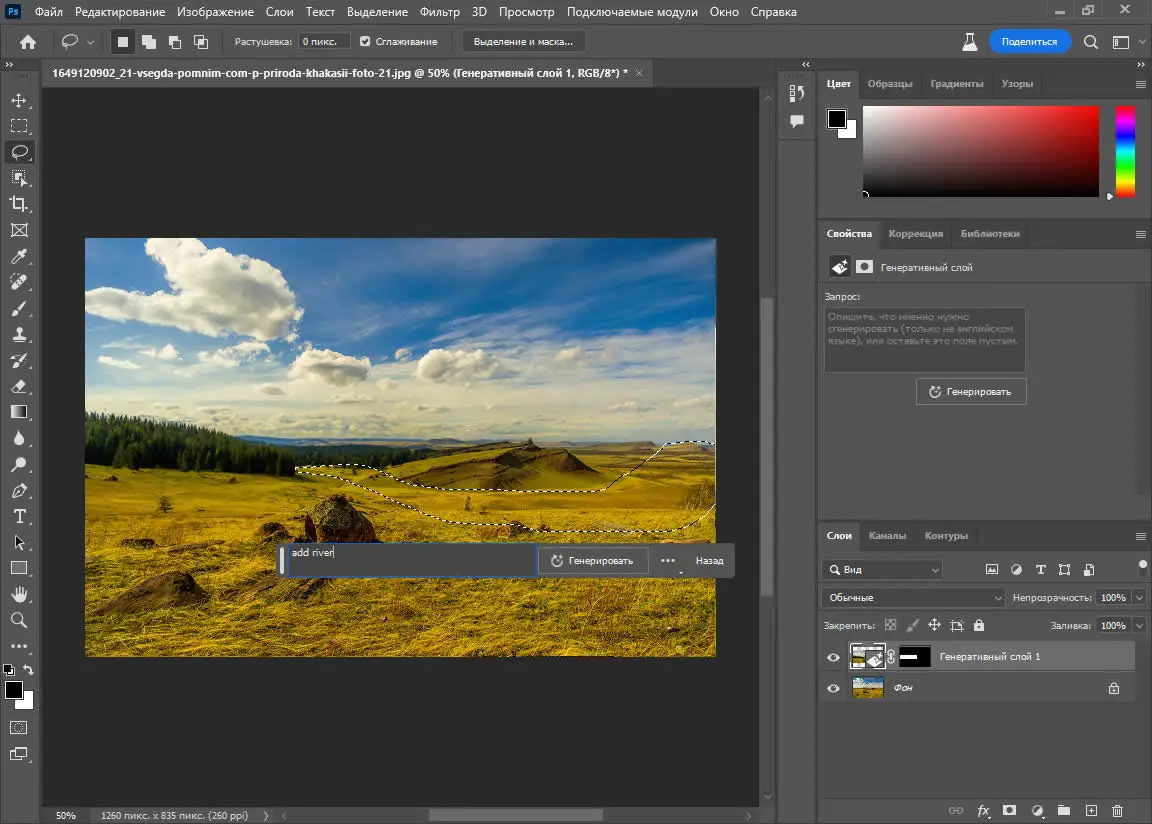Toggle visibility of Генеративный слой 1
The width and height of the screenshot is (1152, 824).
click(833, 656)
